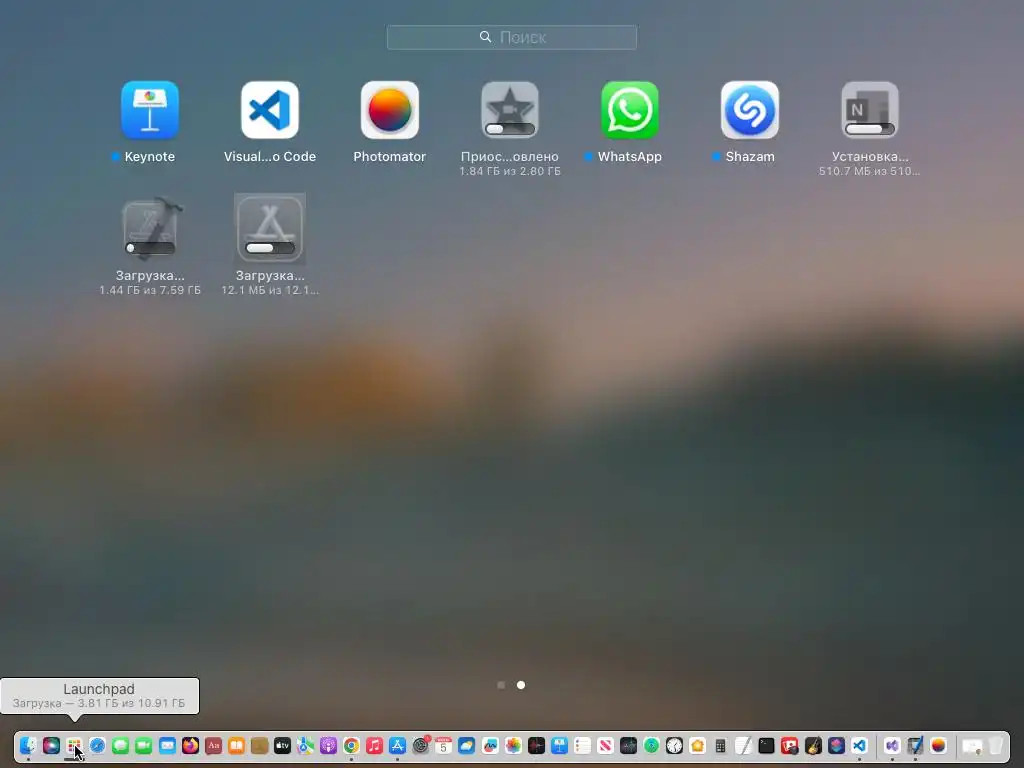The height and width of the screenshot is (768, 1024).
Task: Activate Siri from the Dock
Action: (x=51, y=745)
